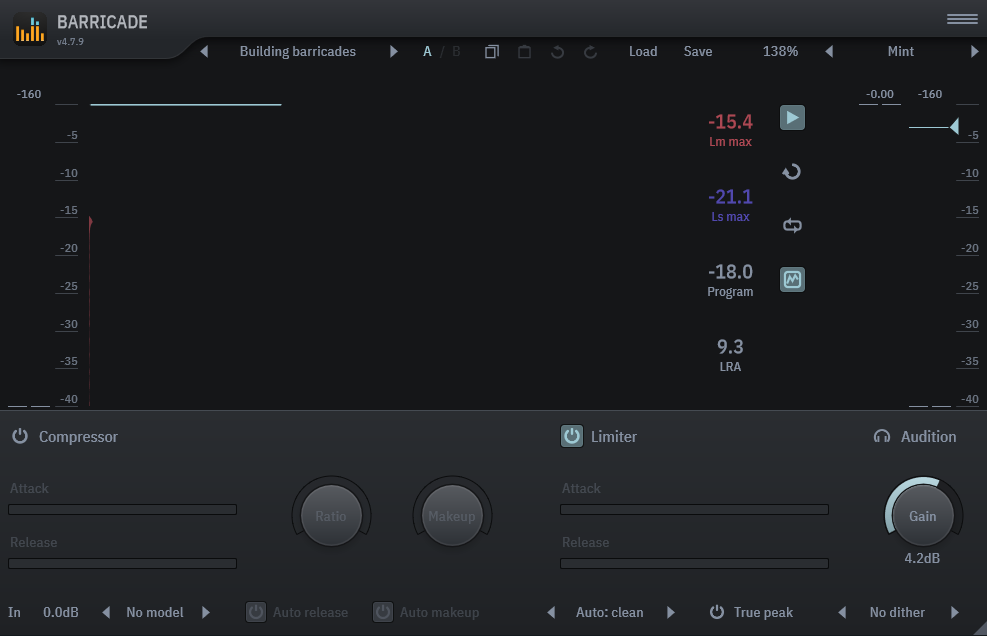
Task: Enable the Compressor power button
Action: point(20,436)
